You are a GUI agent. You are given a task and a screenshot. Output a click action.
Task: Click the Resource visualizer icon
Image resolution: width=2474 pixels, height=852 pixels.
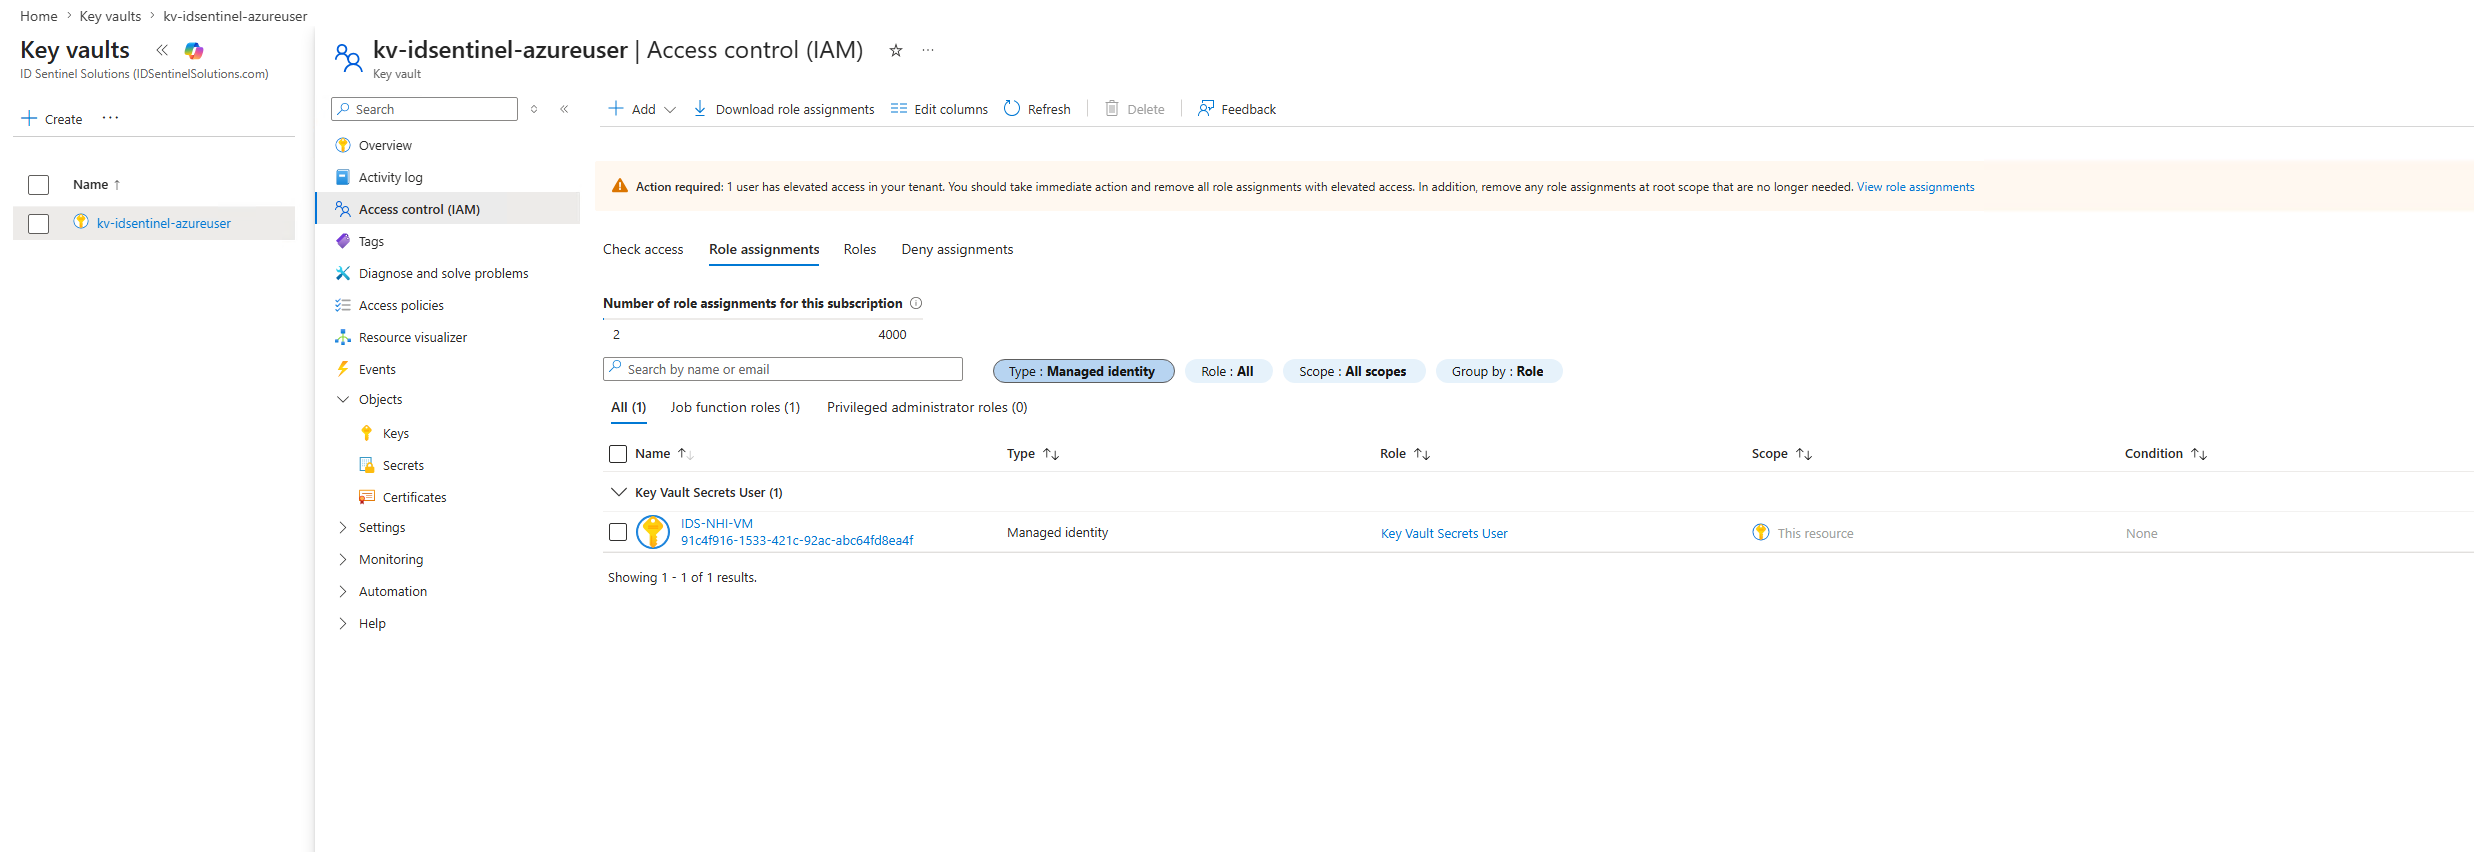[x=343, y=337]
